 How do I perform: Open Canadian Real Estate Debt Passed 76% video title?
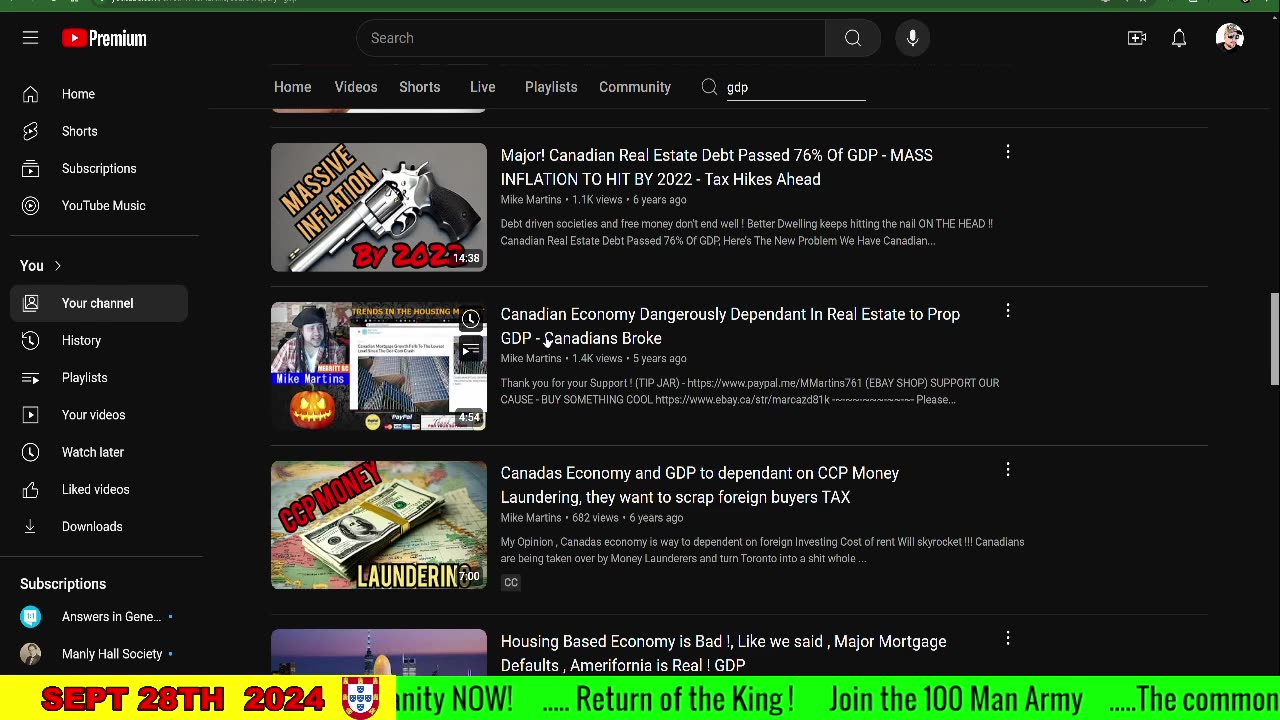tap(717, 167)
